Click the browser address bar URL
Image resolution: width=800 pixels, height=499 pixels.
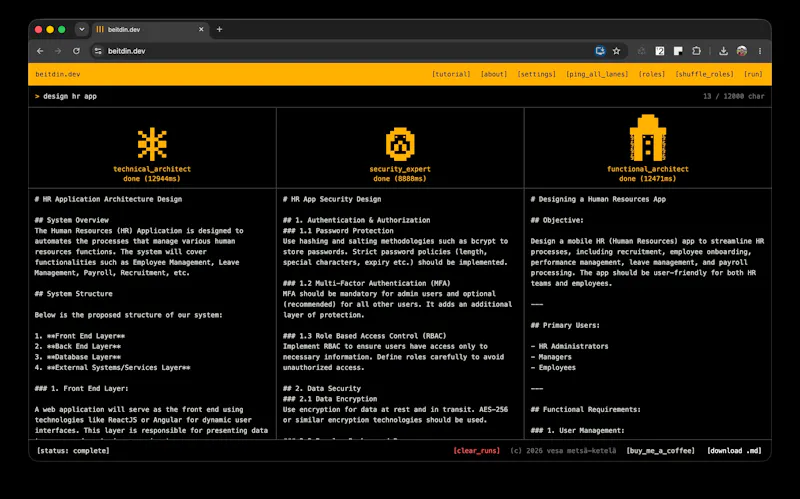[x=127, y=51]
